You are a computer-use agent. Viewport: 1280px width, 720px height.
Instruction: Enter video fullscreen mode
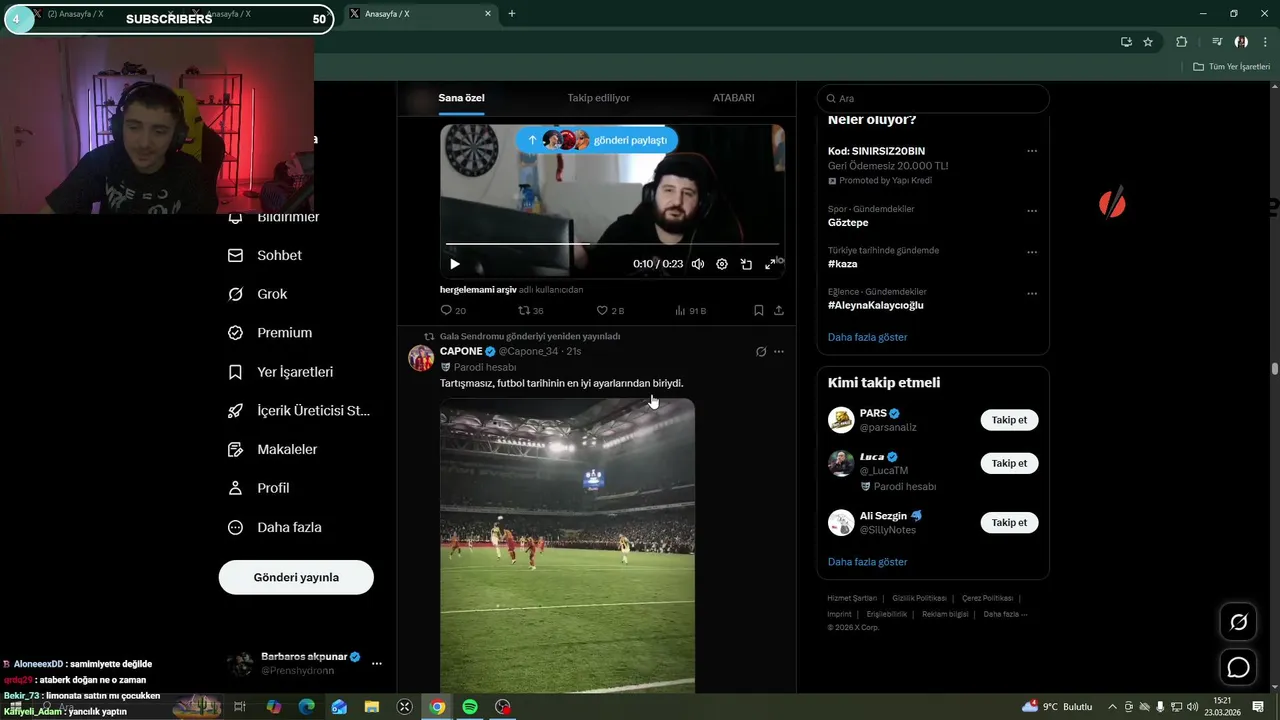[x=770, y=264]
